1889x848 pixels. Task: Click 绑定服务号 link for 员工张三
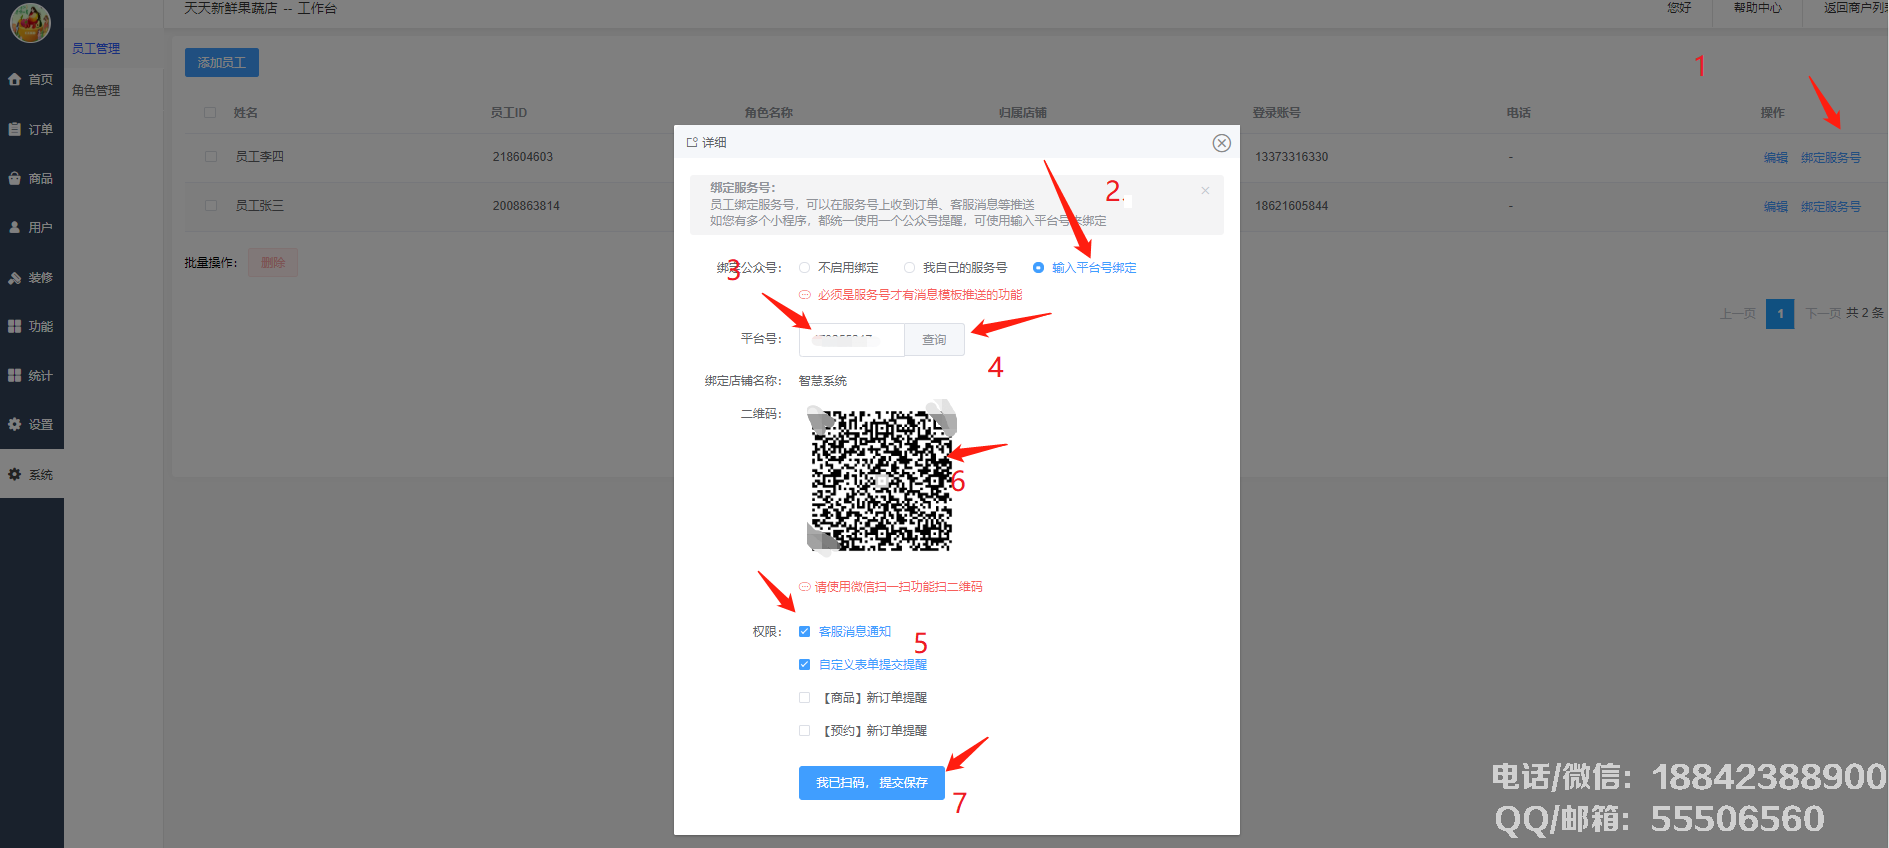[x=1830, y=206]
